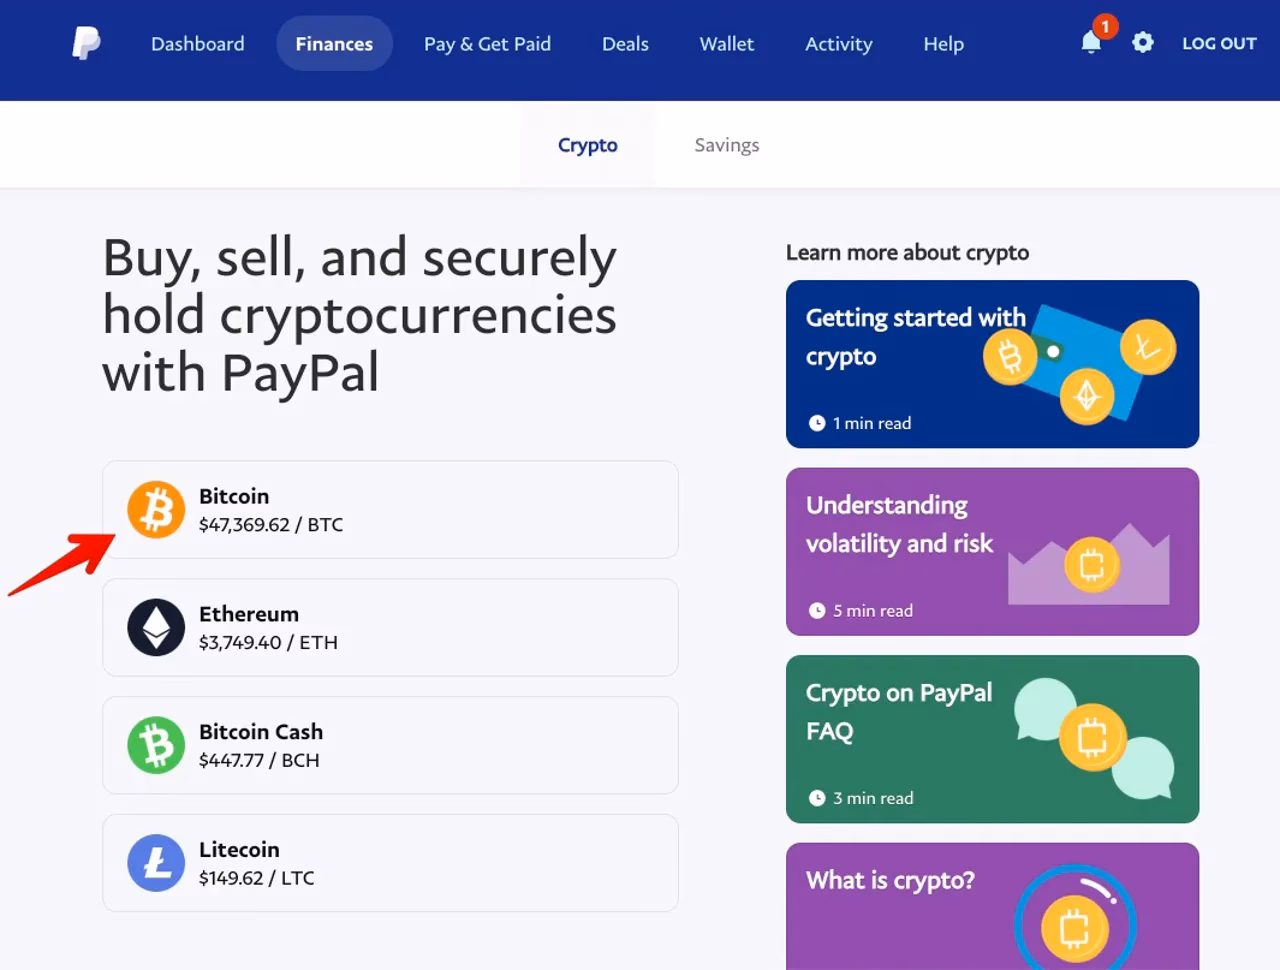Select the Understanding volatility and risk article
Image resolution: width=1280 pixels, height=970 pixels.
pos(992,551)
